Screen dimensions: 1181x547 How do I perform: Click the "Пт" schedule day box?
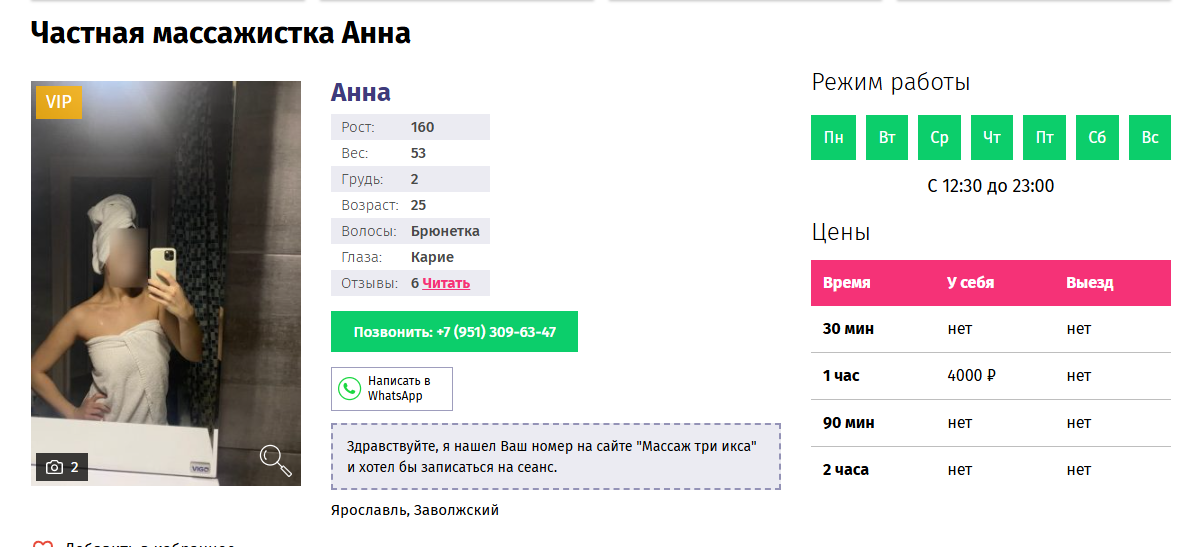tap(1045, 138)
